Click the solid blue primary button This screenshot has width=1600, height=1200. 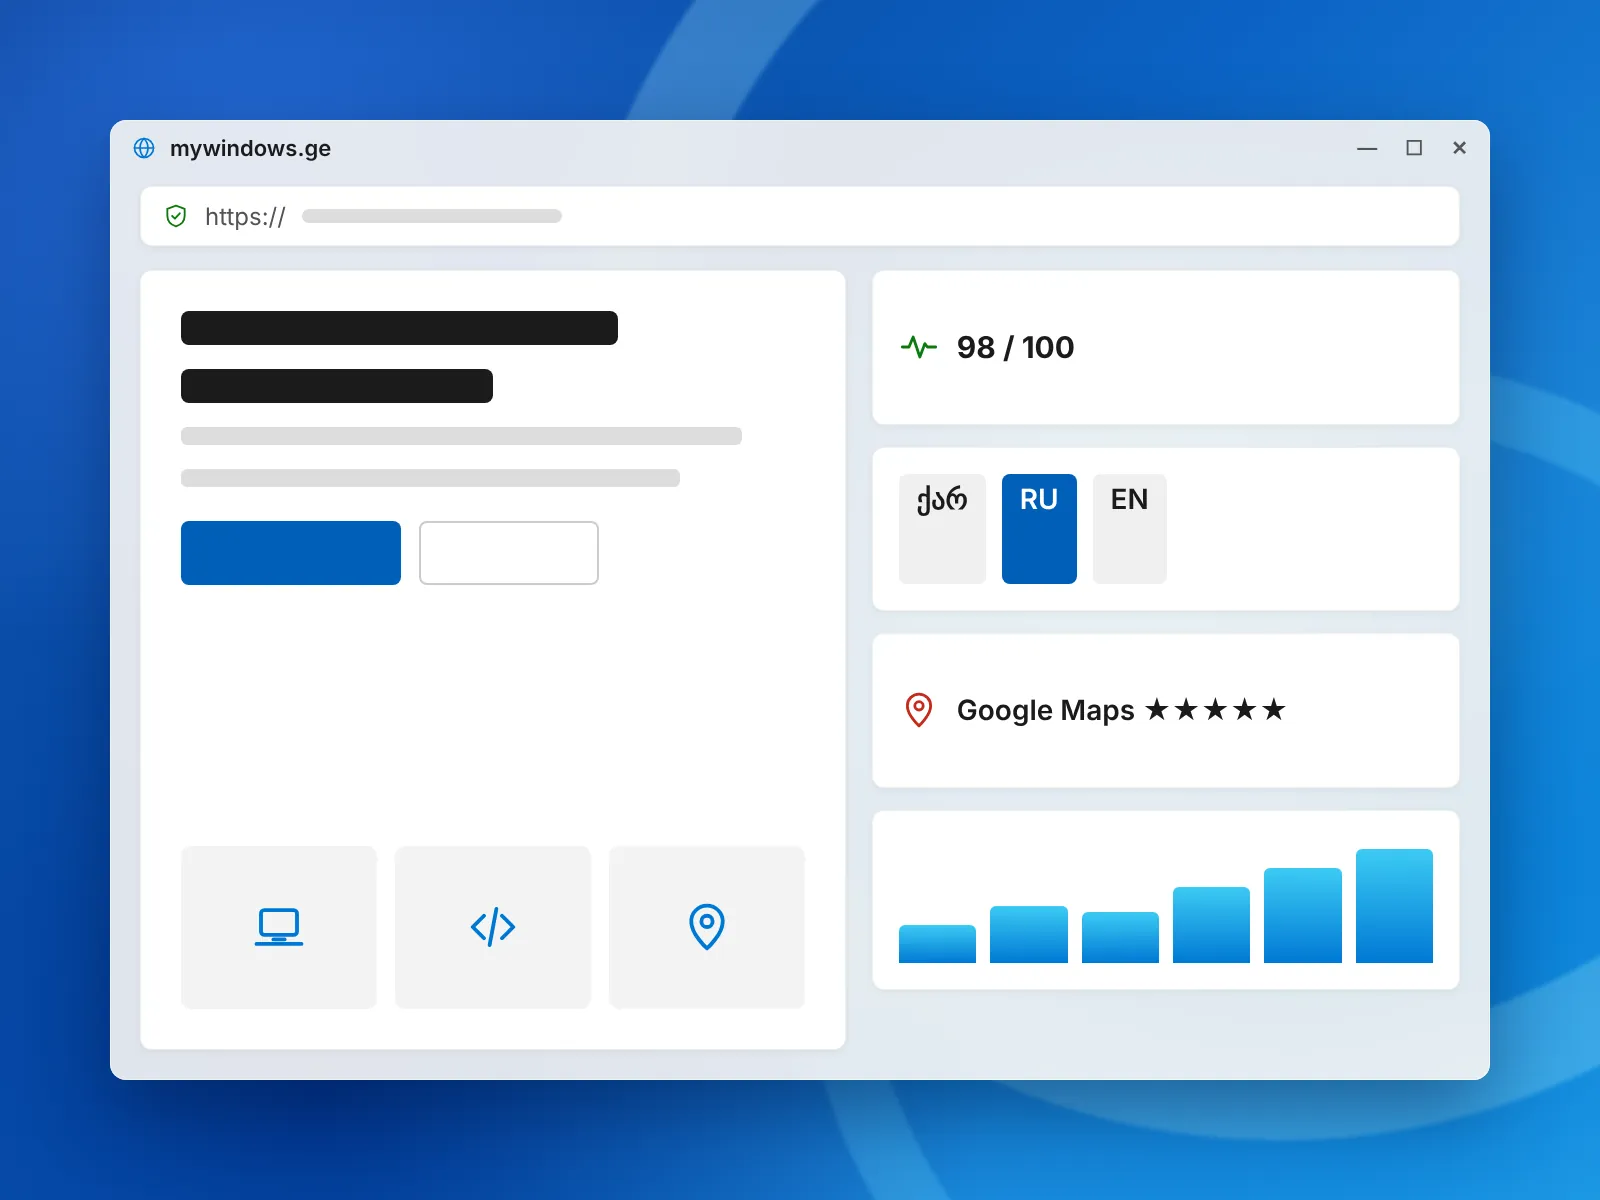291,553
